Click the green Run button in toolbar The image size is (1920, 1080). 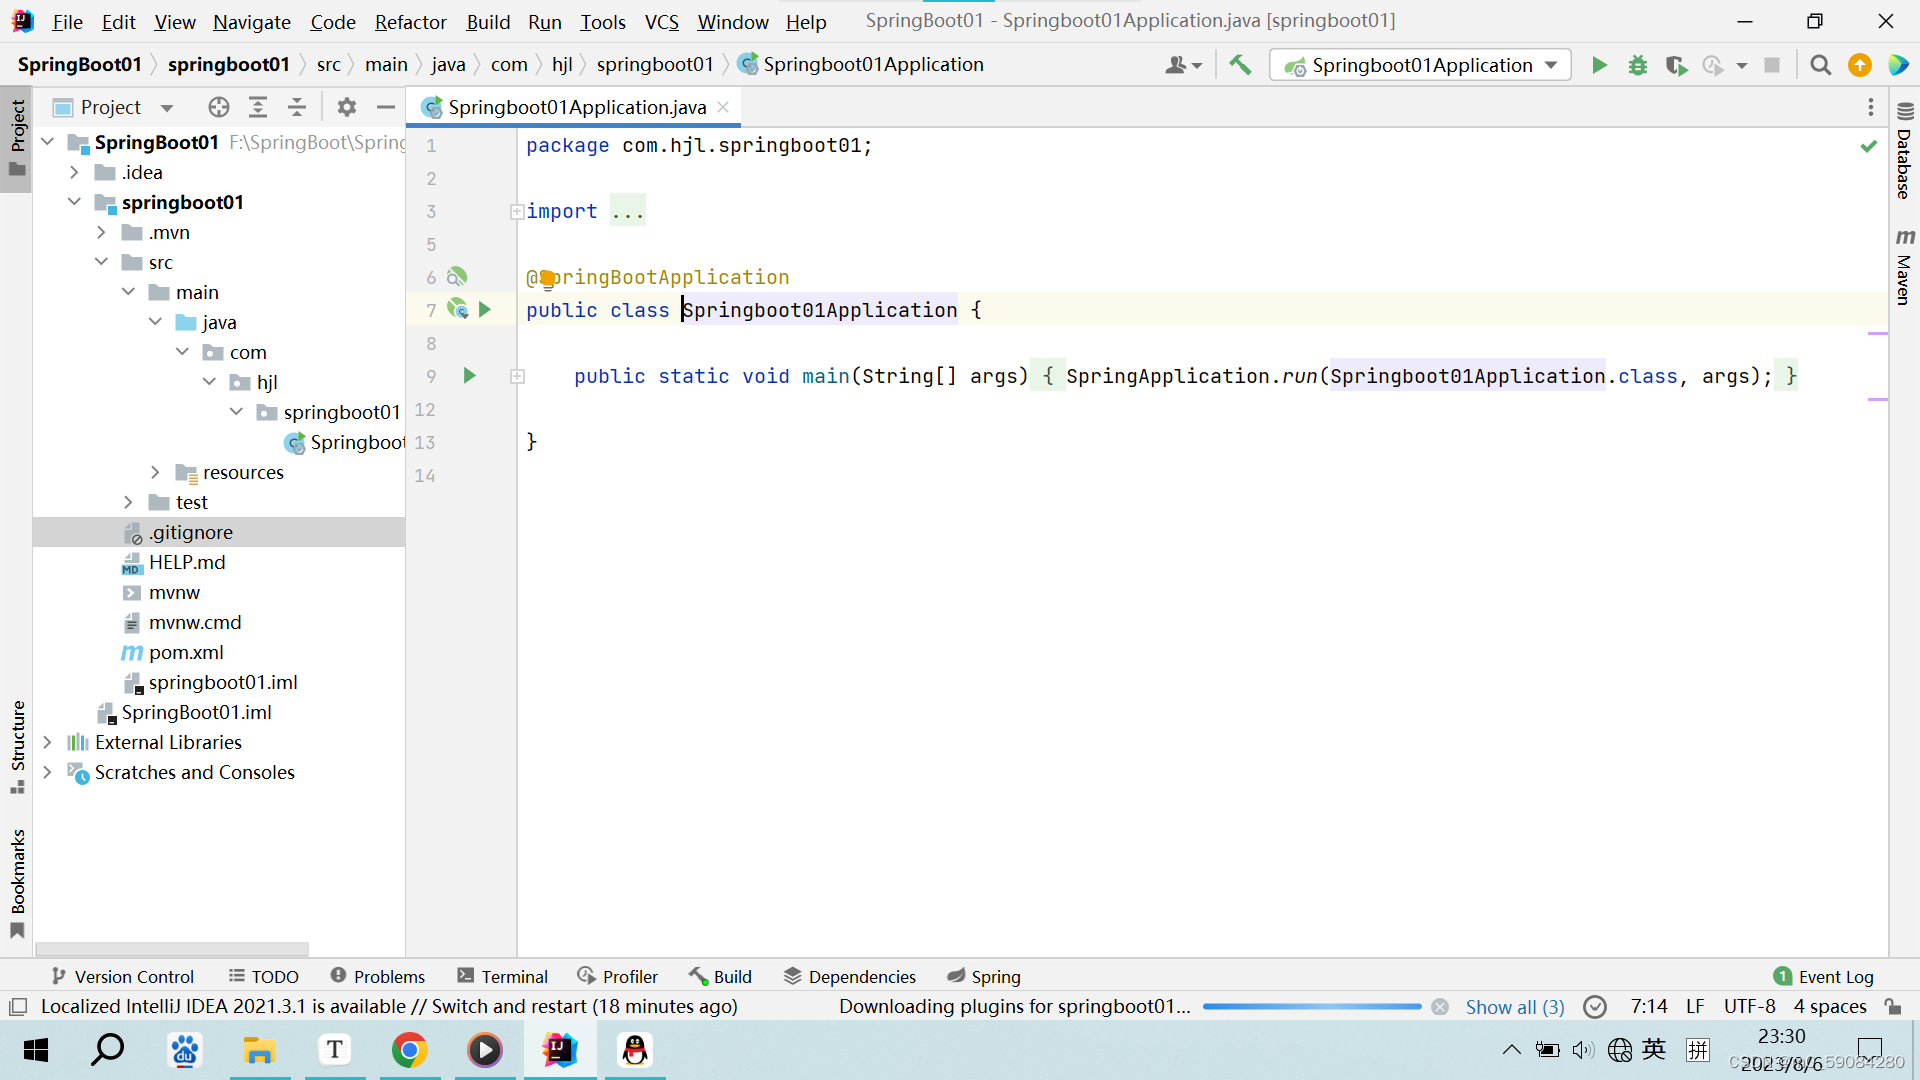pyautogui.click(x=1599, y=65)
